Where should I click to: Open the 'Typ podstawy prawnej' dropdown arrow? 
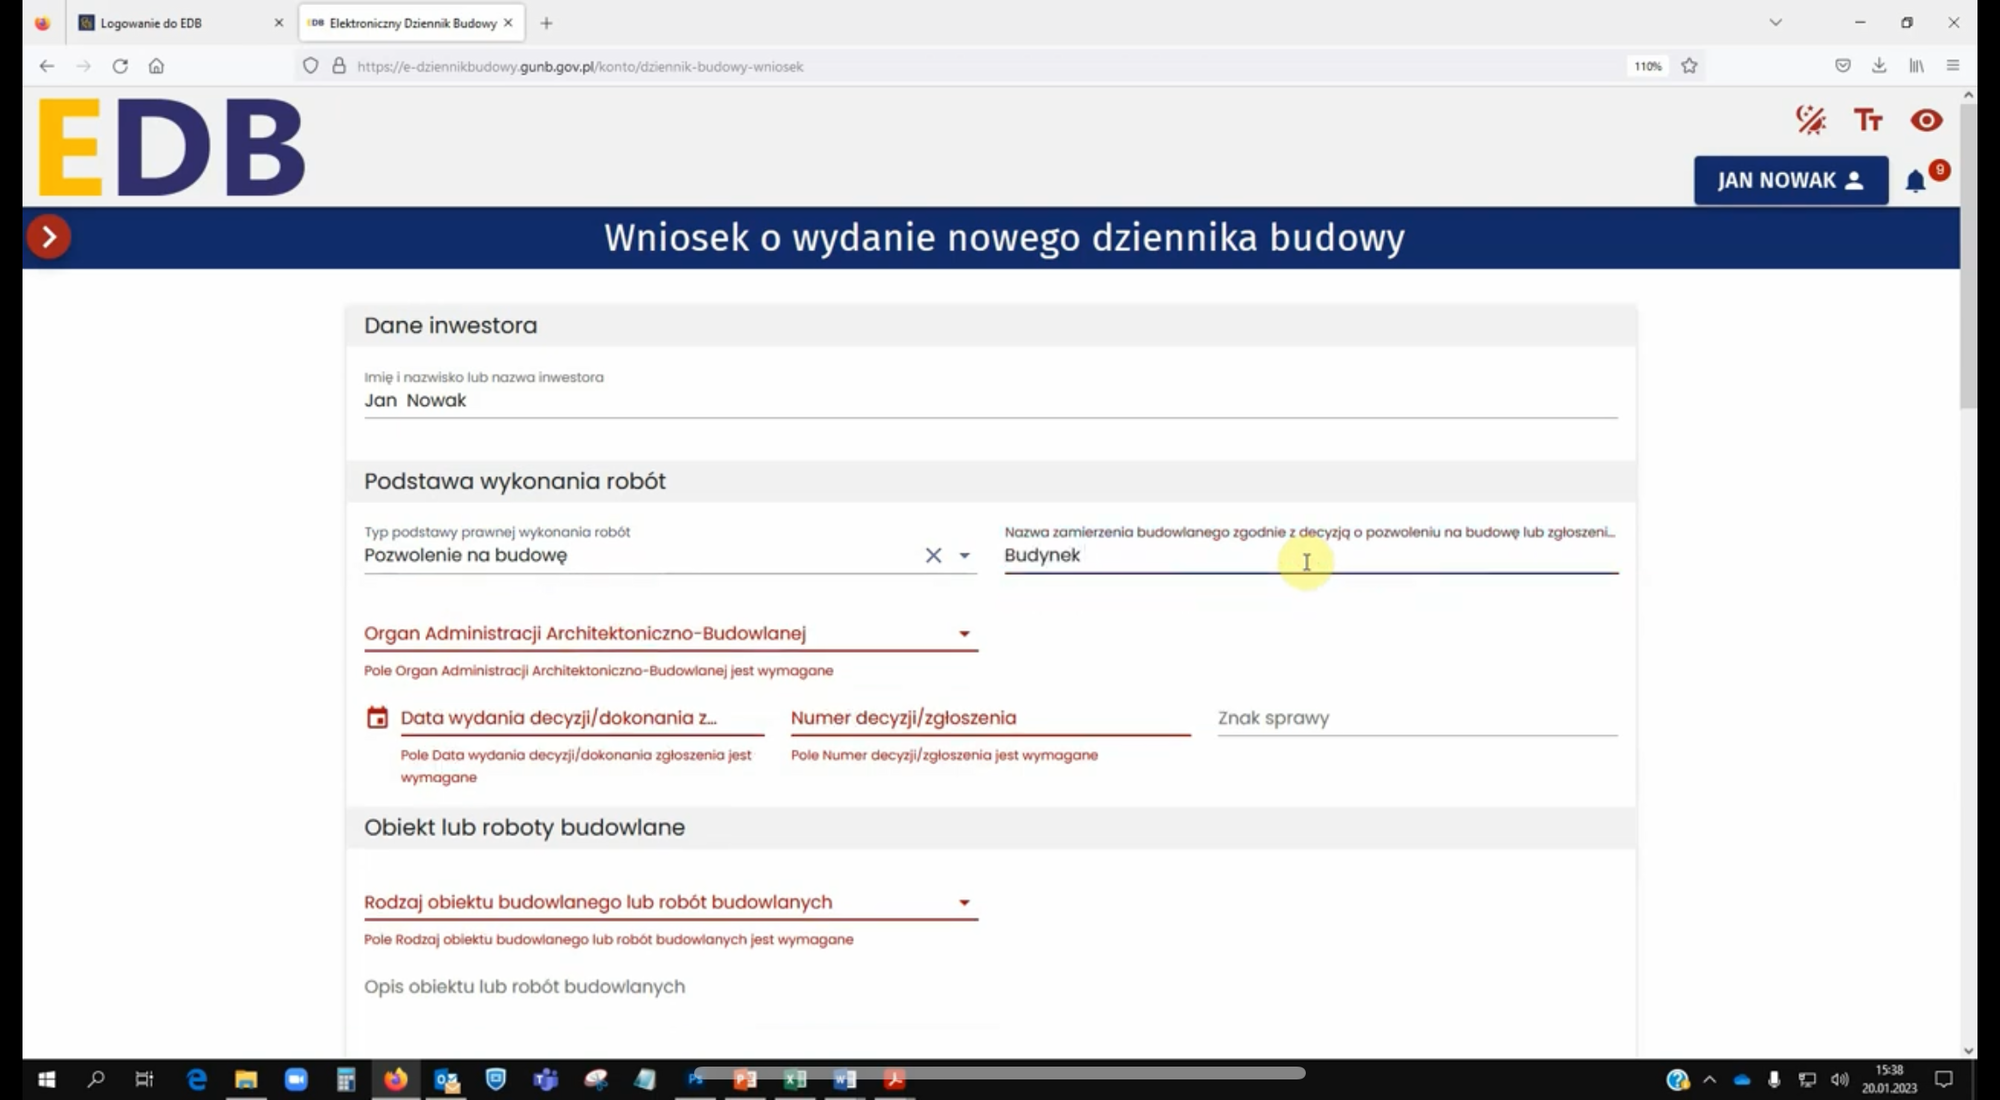963,555
